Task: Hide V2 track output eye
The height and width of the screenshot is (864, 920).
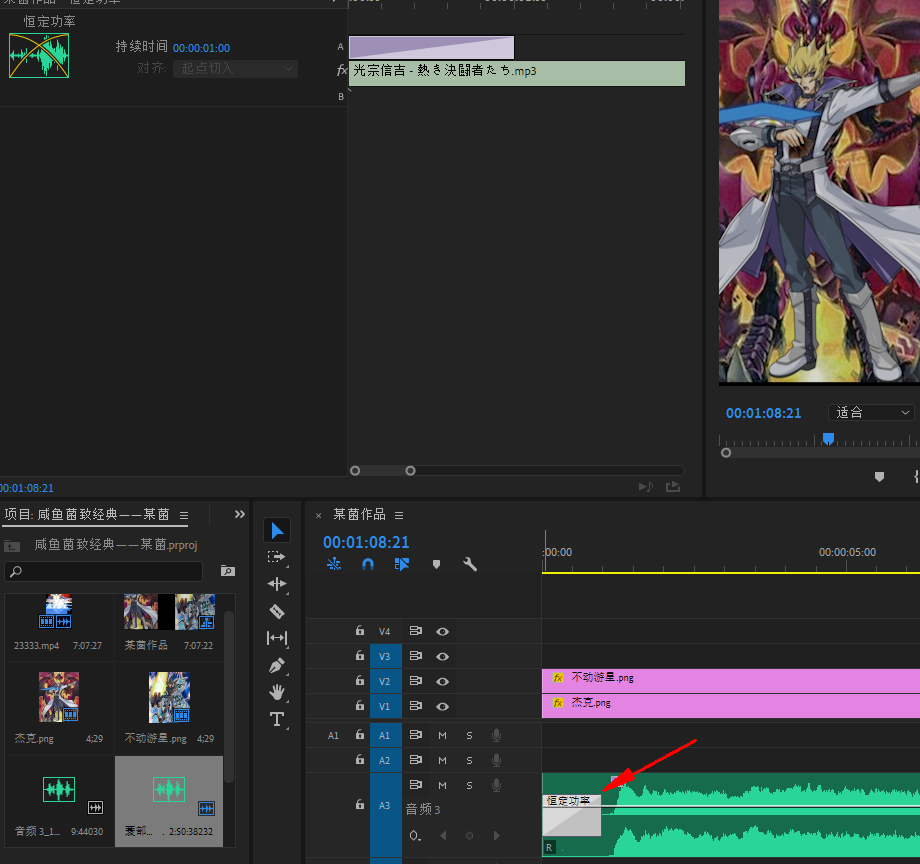Action: (442, 682)
